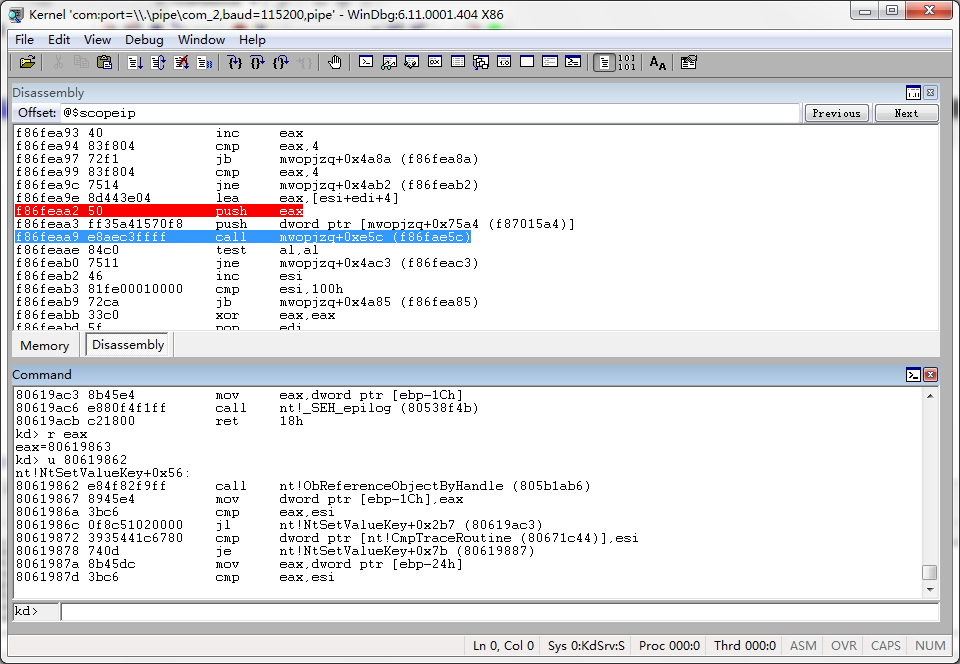This screenshot has width=960, height=664.
Task: Click the Font (AA) toolbar icon
Action: click(x=658, y=62)
